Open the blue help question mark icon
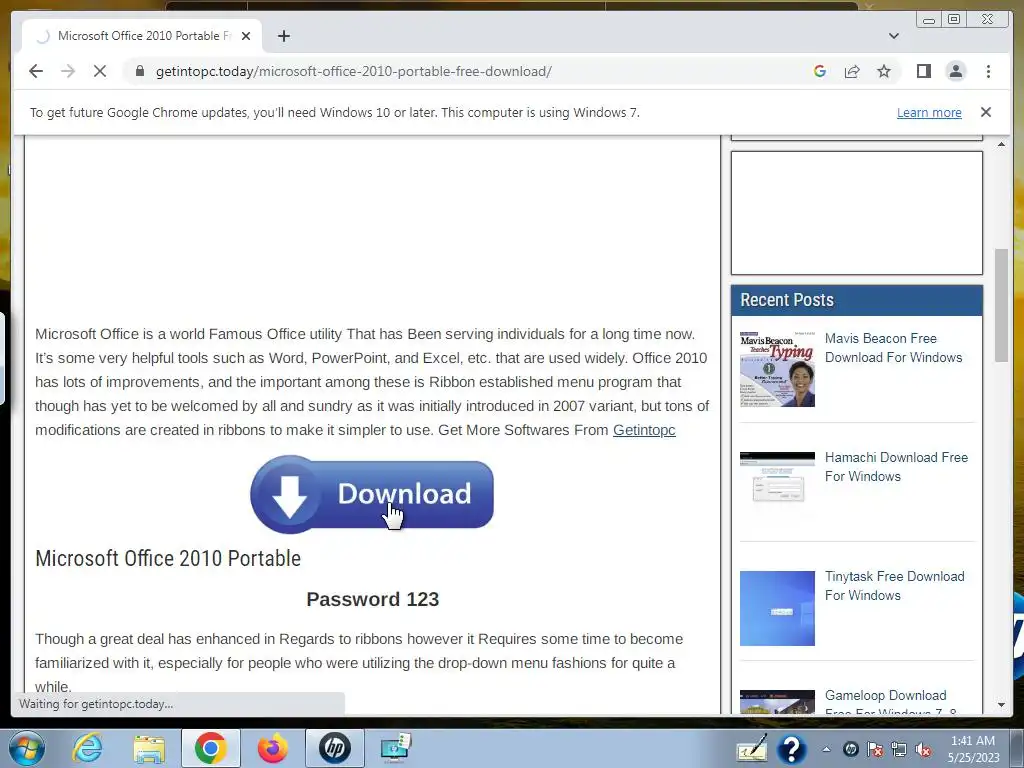The image size is (1024, 768). [791, 749]
